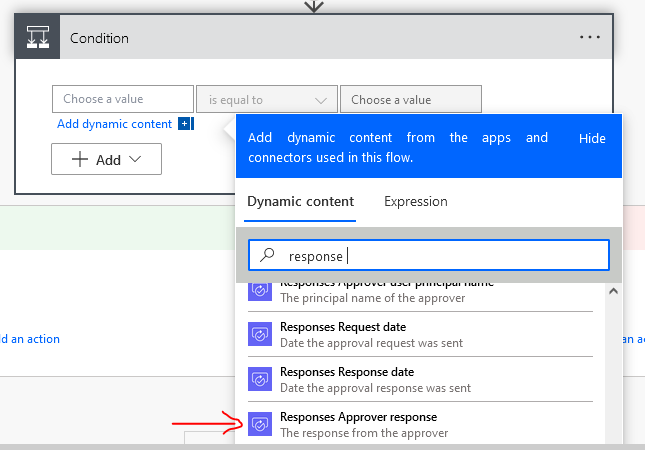
Task: Hide the dynamic content panel
Action: click(592, 138)
